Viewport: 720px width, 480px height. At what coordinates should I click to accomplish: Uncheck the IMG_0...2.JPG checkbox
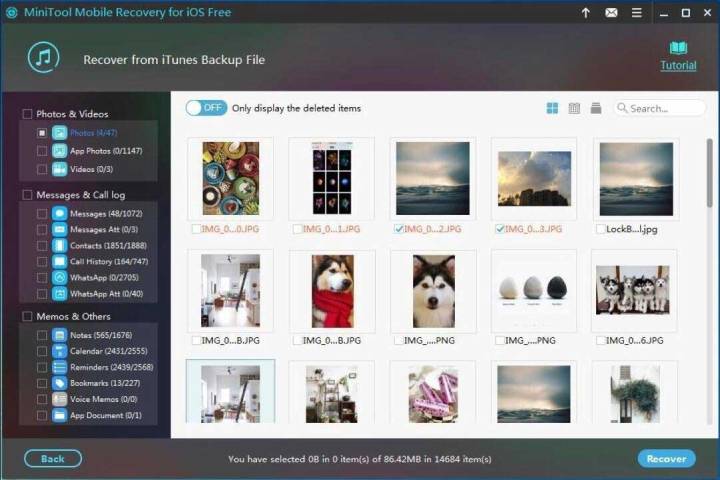(399, 229)
